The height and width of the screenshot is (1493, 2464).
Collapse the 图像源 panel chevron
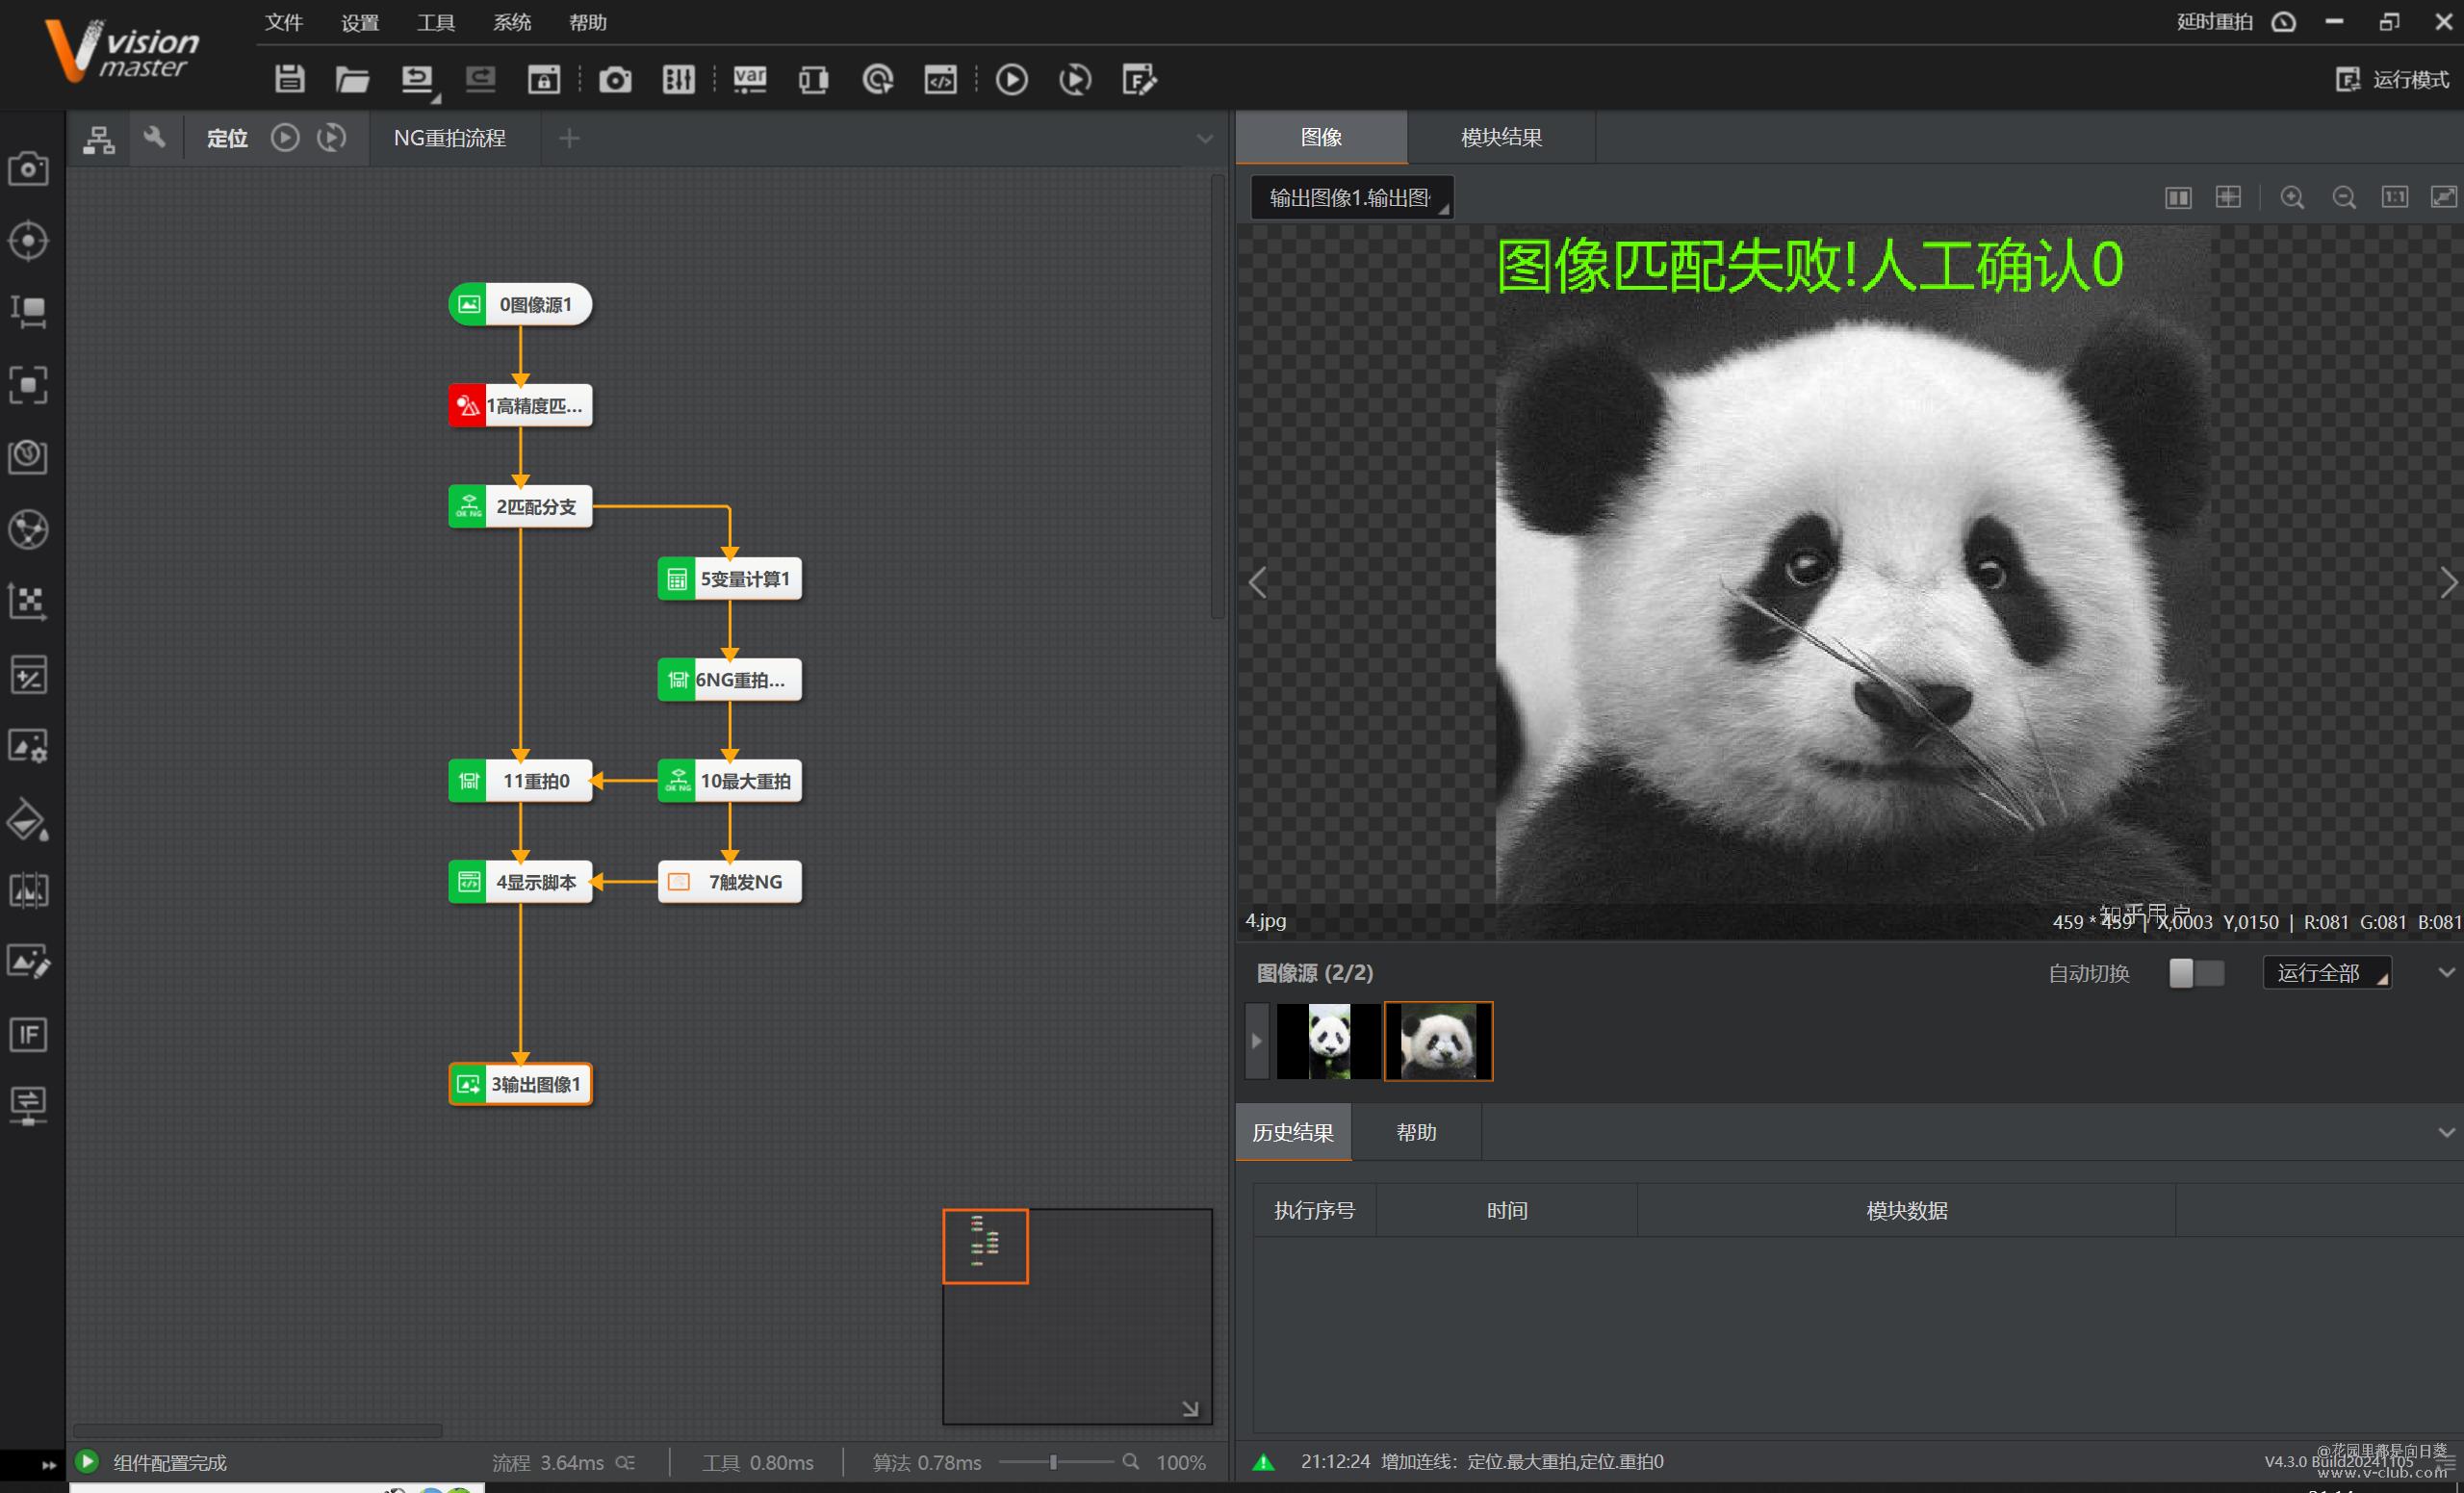2446,972
